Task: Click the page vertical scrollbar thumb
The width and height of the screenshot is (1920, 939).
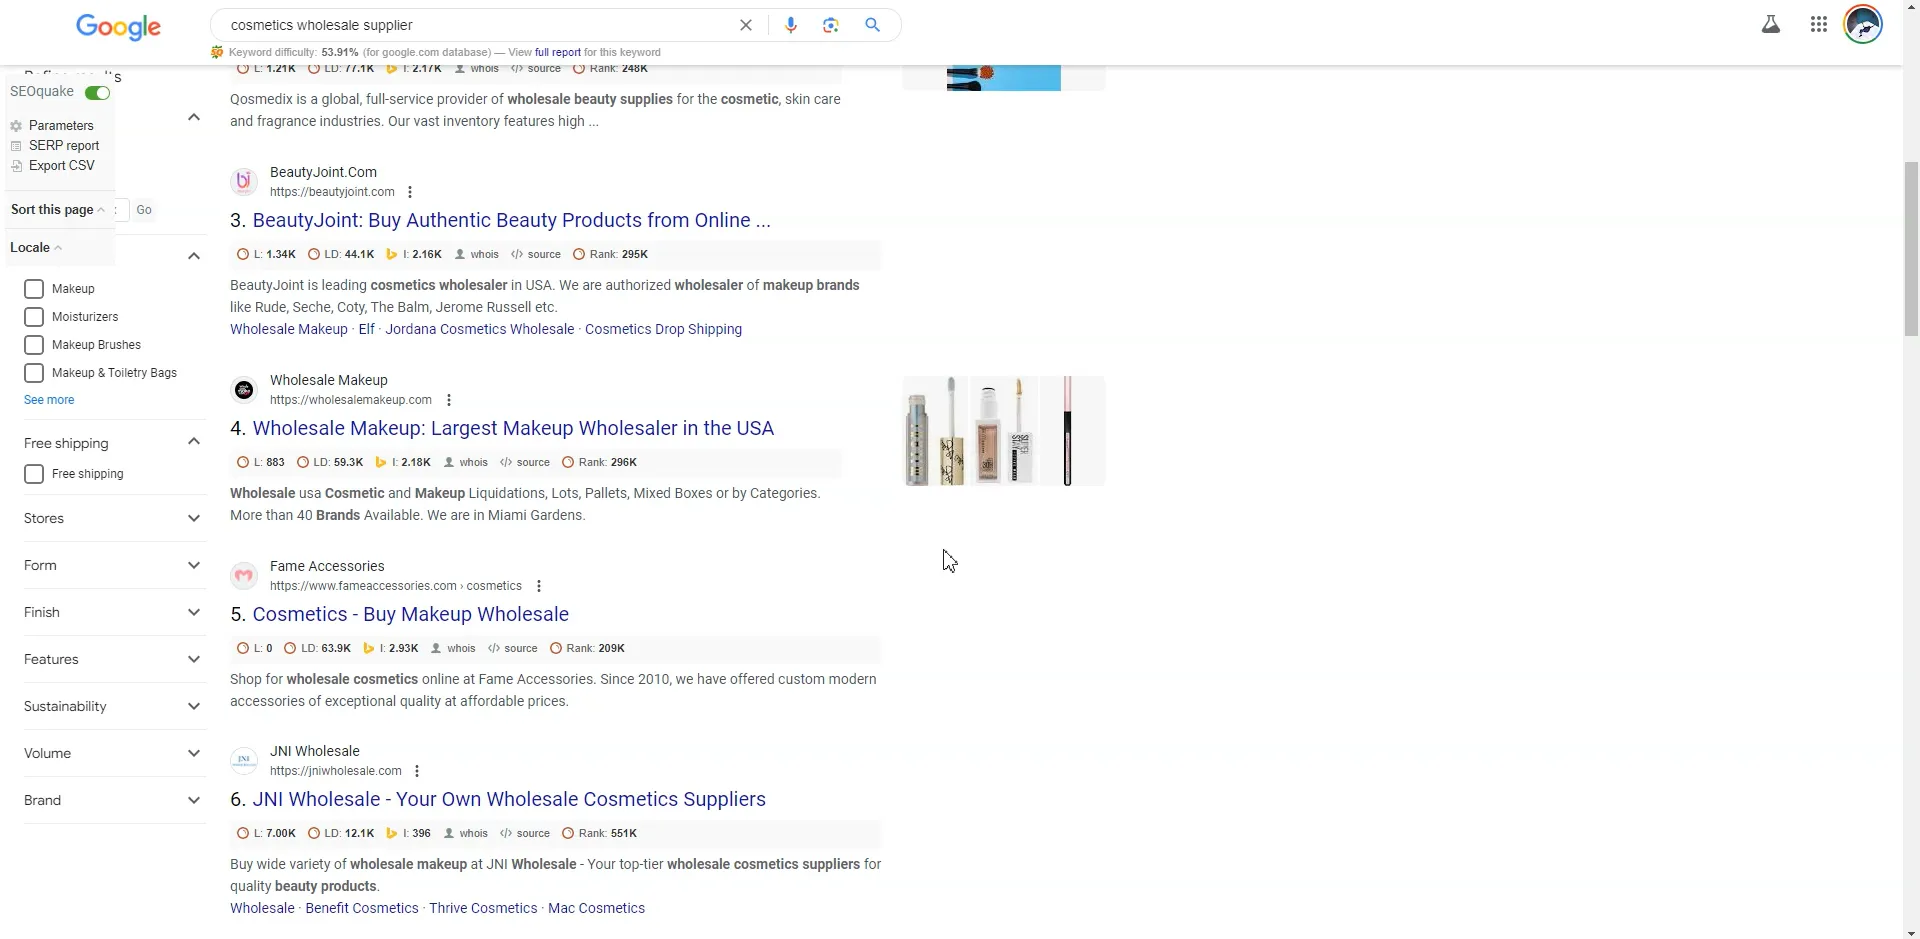Action: 1911,248
